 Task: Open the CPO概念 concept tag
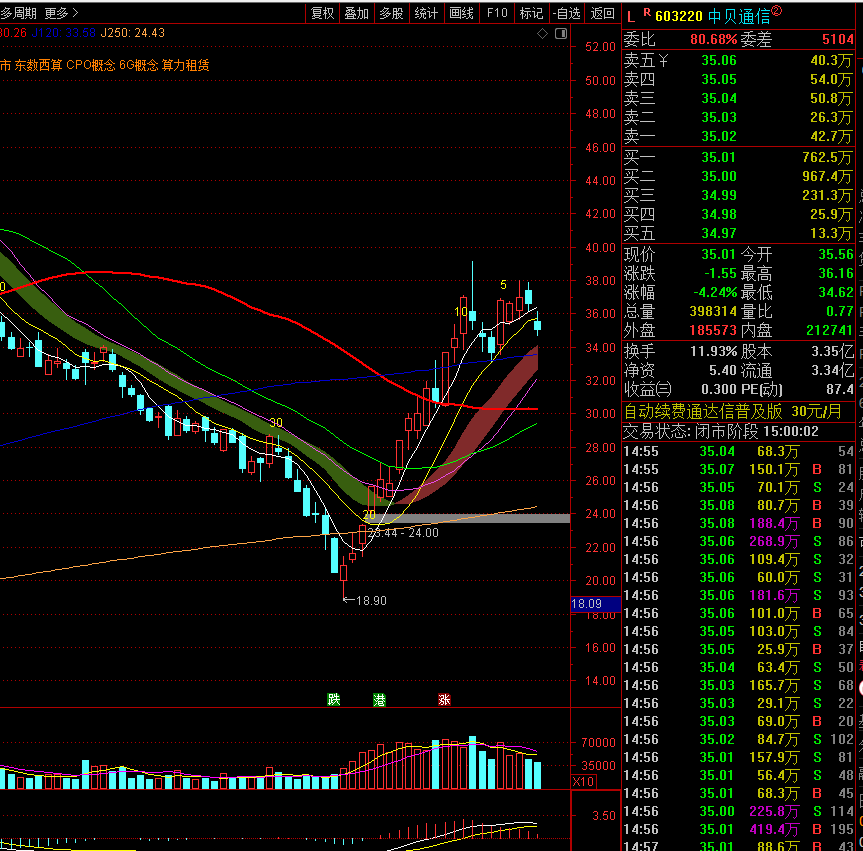[91, 66]
